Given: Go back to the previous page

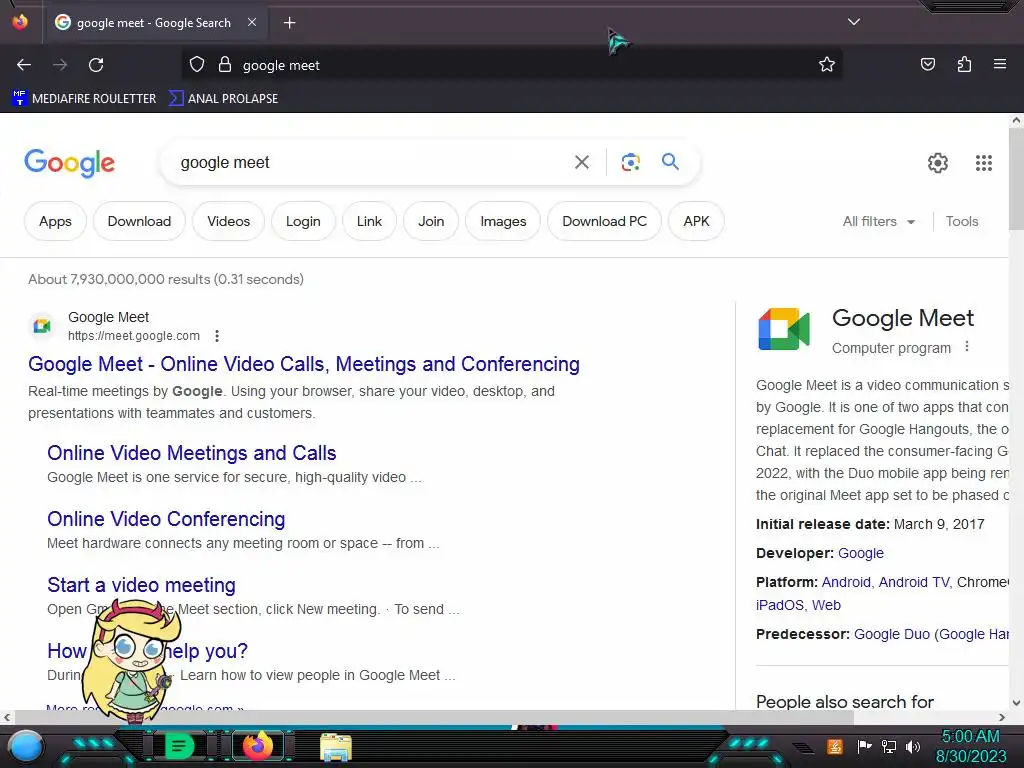Looking at the screenshot, I should 24,65.
